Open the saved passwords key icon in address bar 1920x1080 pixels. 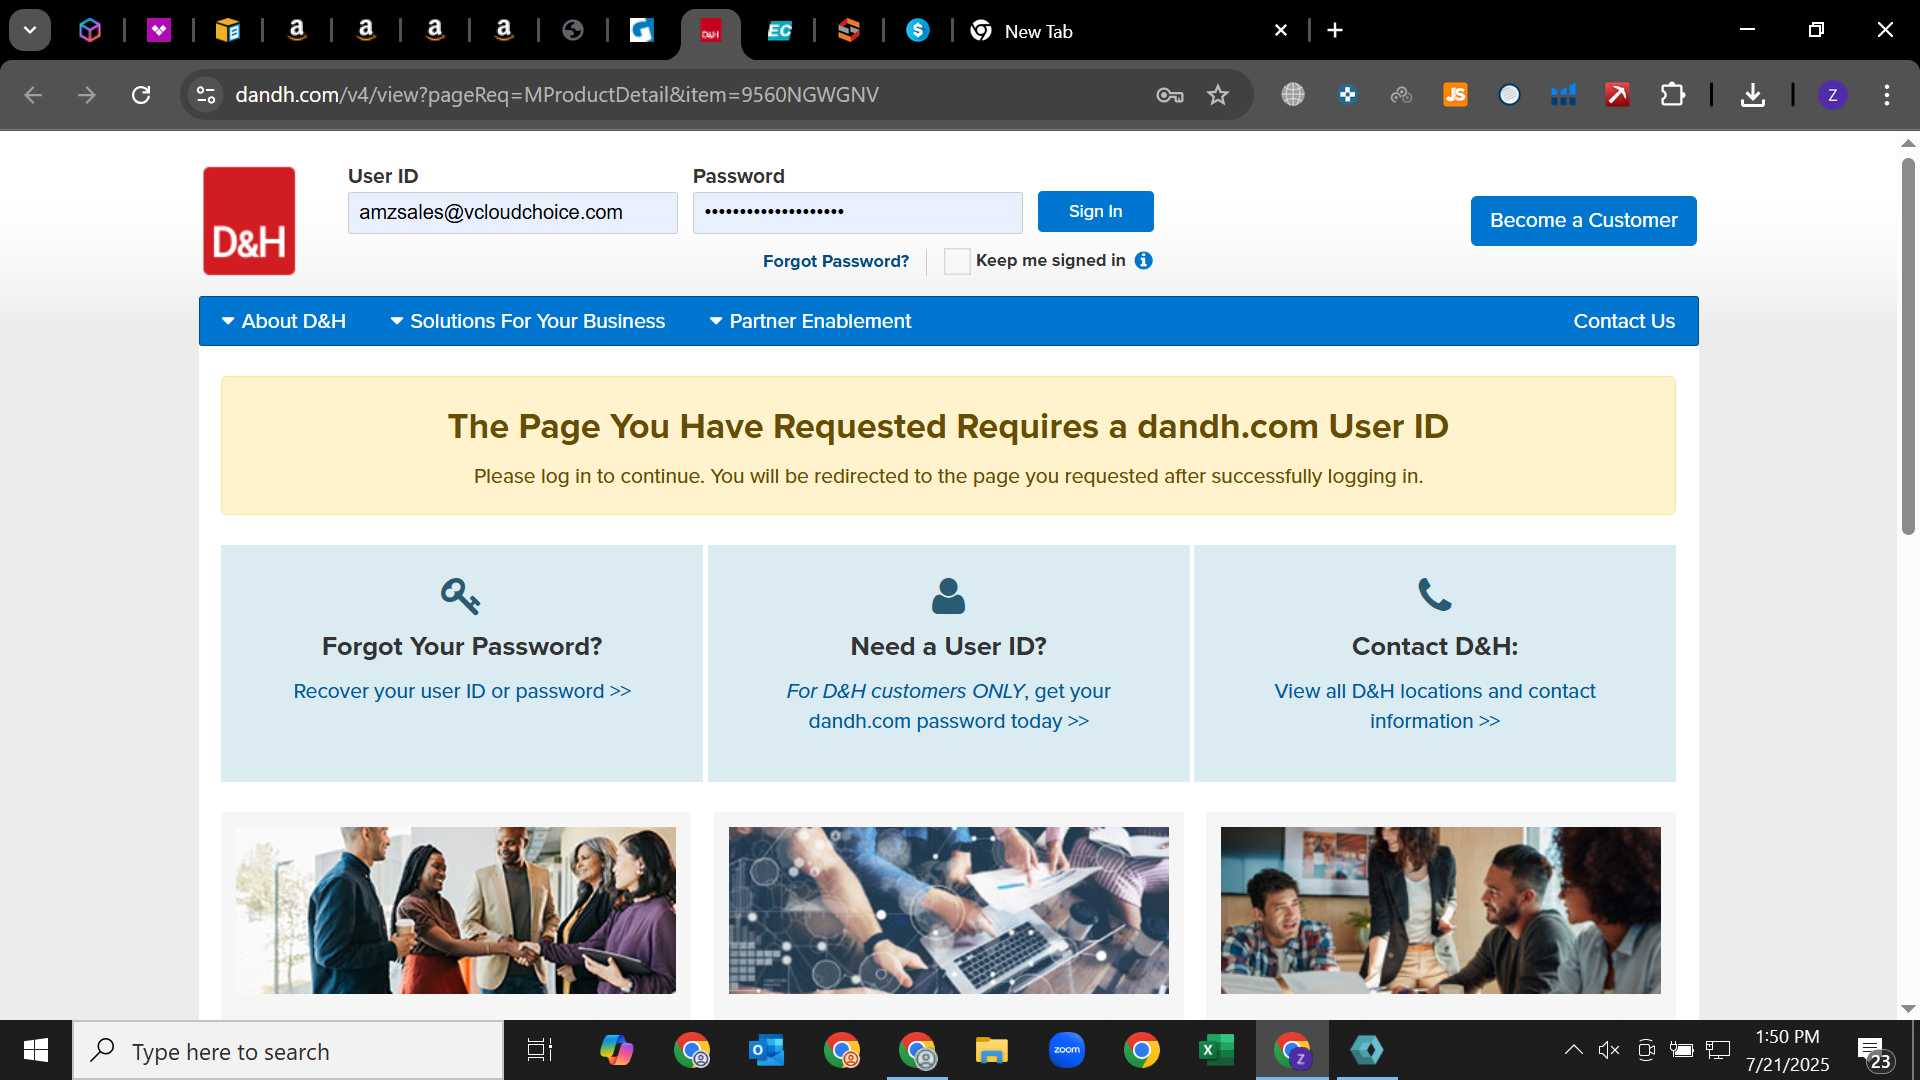click(x=1169, y=95)
